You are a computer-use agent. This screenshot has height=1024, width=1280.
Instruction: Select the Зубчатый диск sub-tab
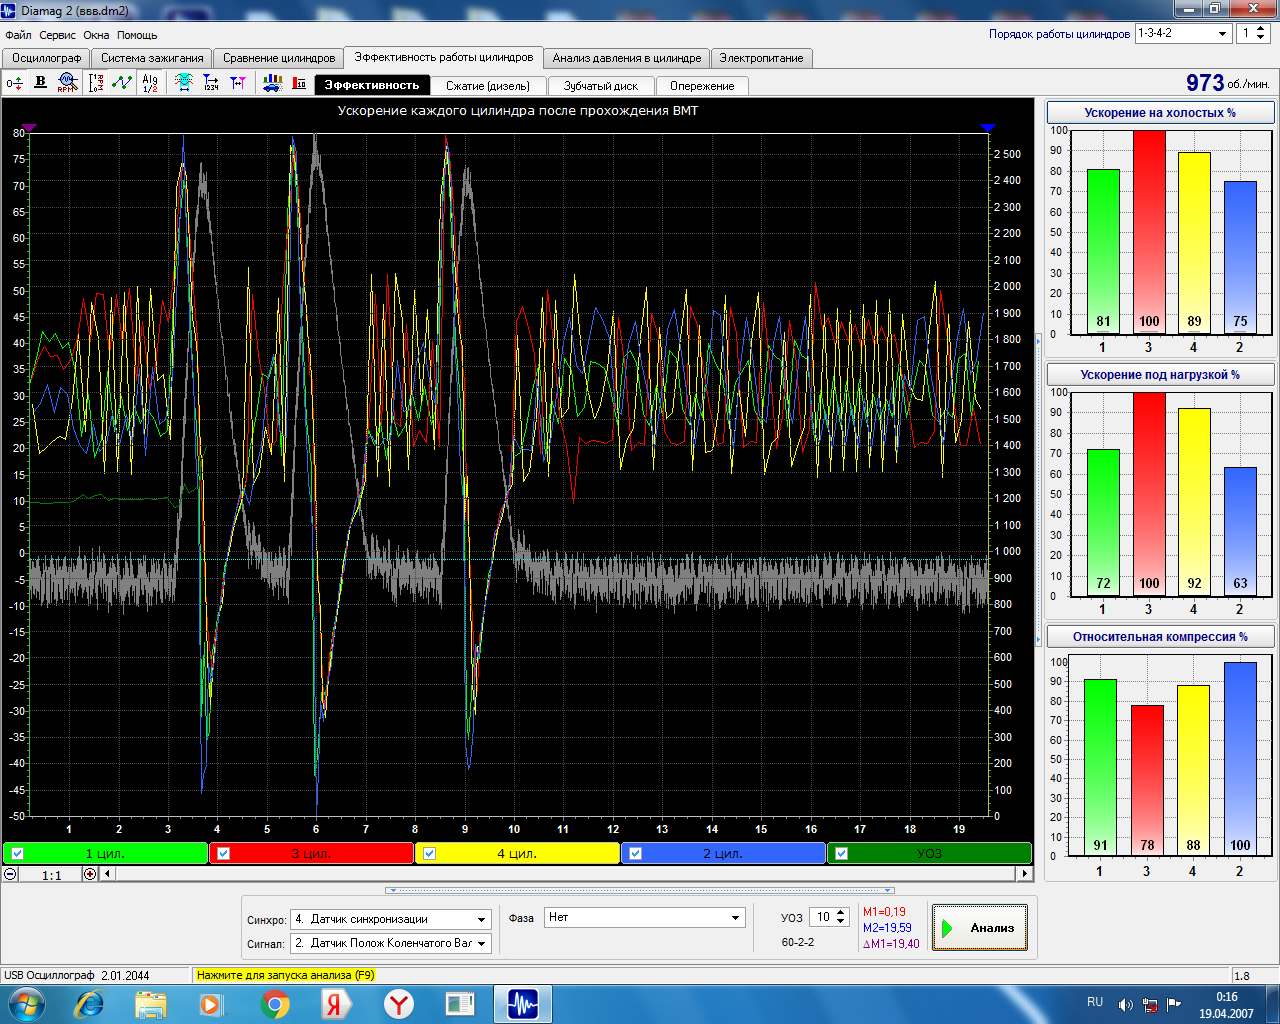[x=601, y=86]
